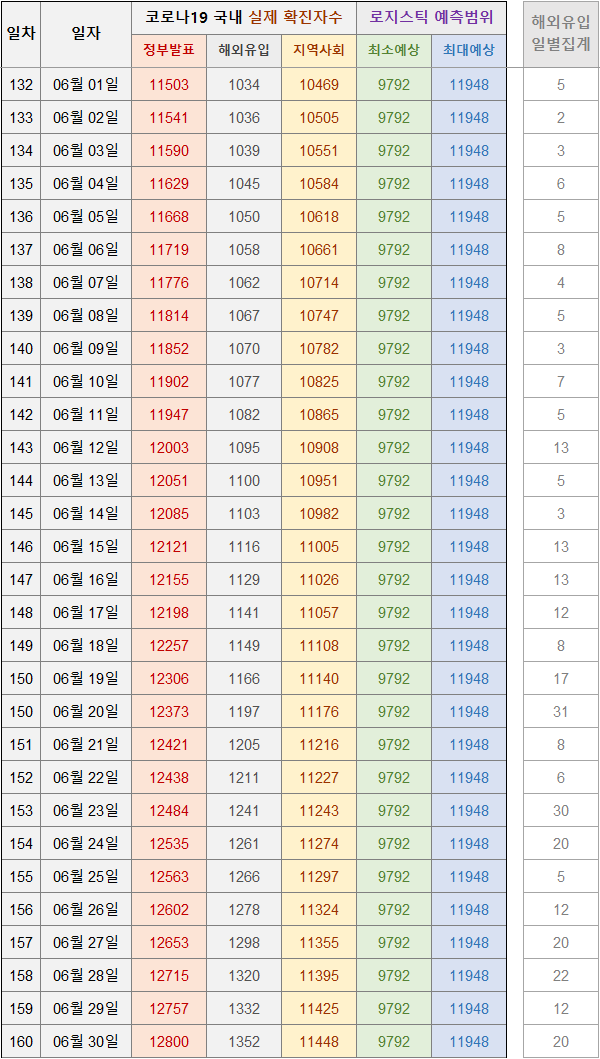
Task: Select overseas inflow value 1241
Action: click(x=244, y=810)
